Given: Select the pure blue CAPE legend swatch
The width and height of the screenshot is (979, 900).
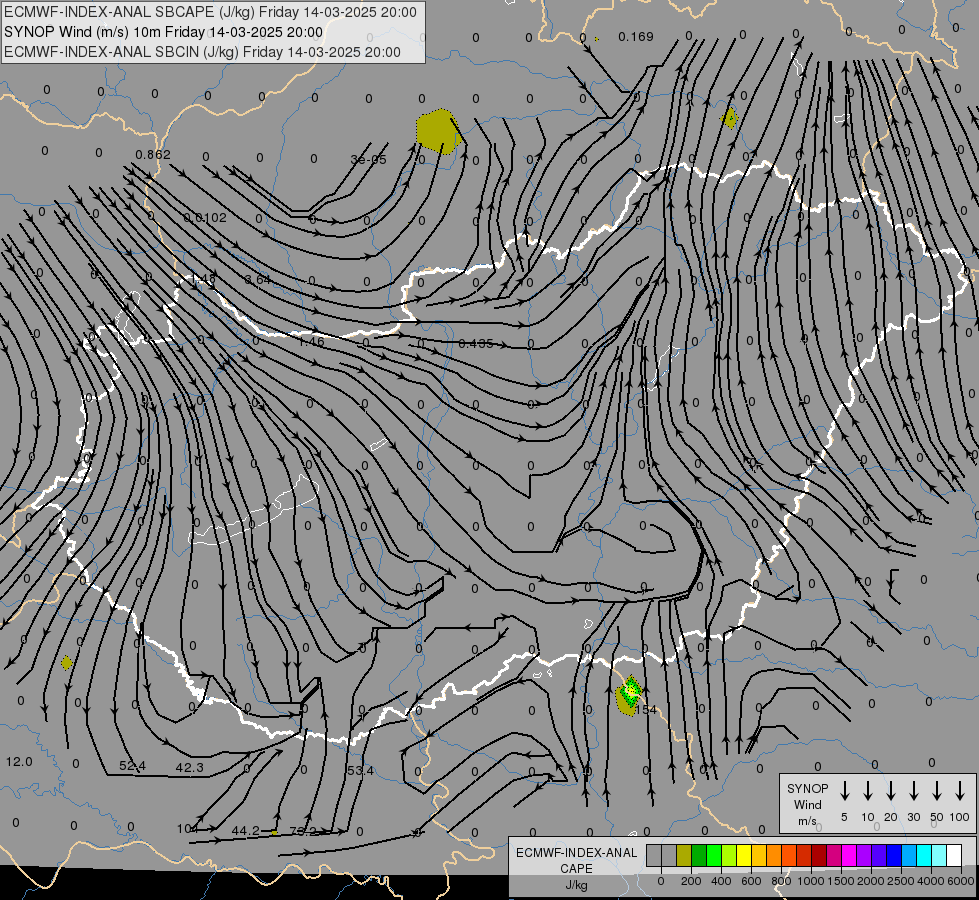Looking at the screenshot, I should point(894,856).
